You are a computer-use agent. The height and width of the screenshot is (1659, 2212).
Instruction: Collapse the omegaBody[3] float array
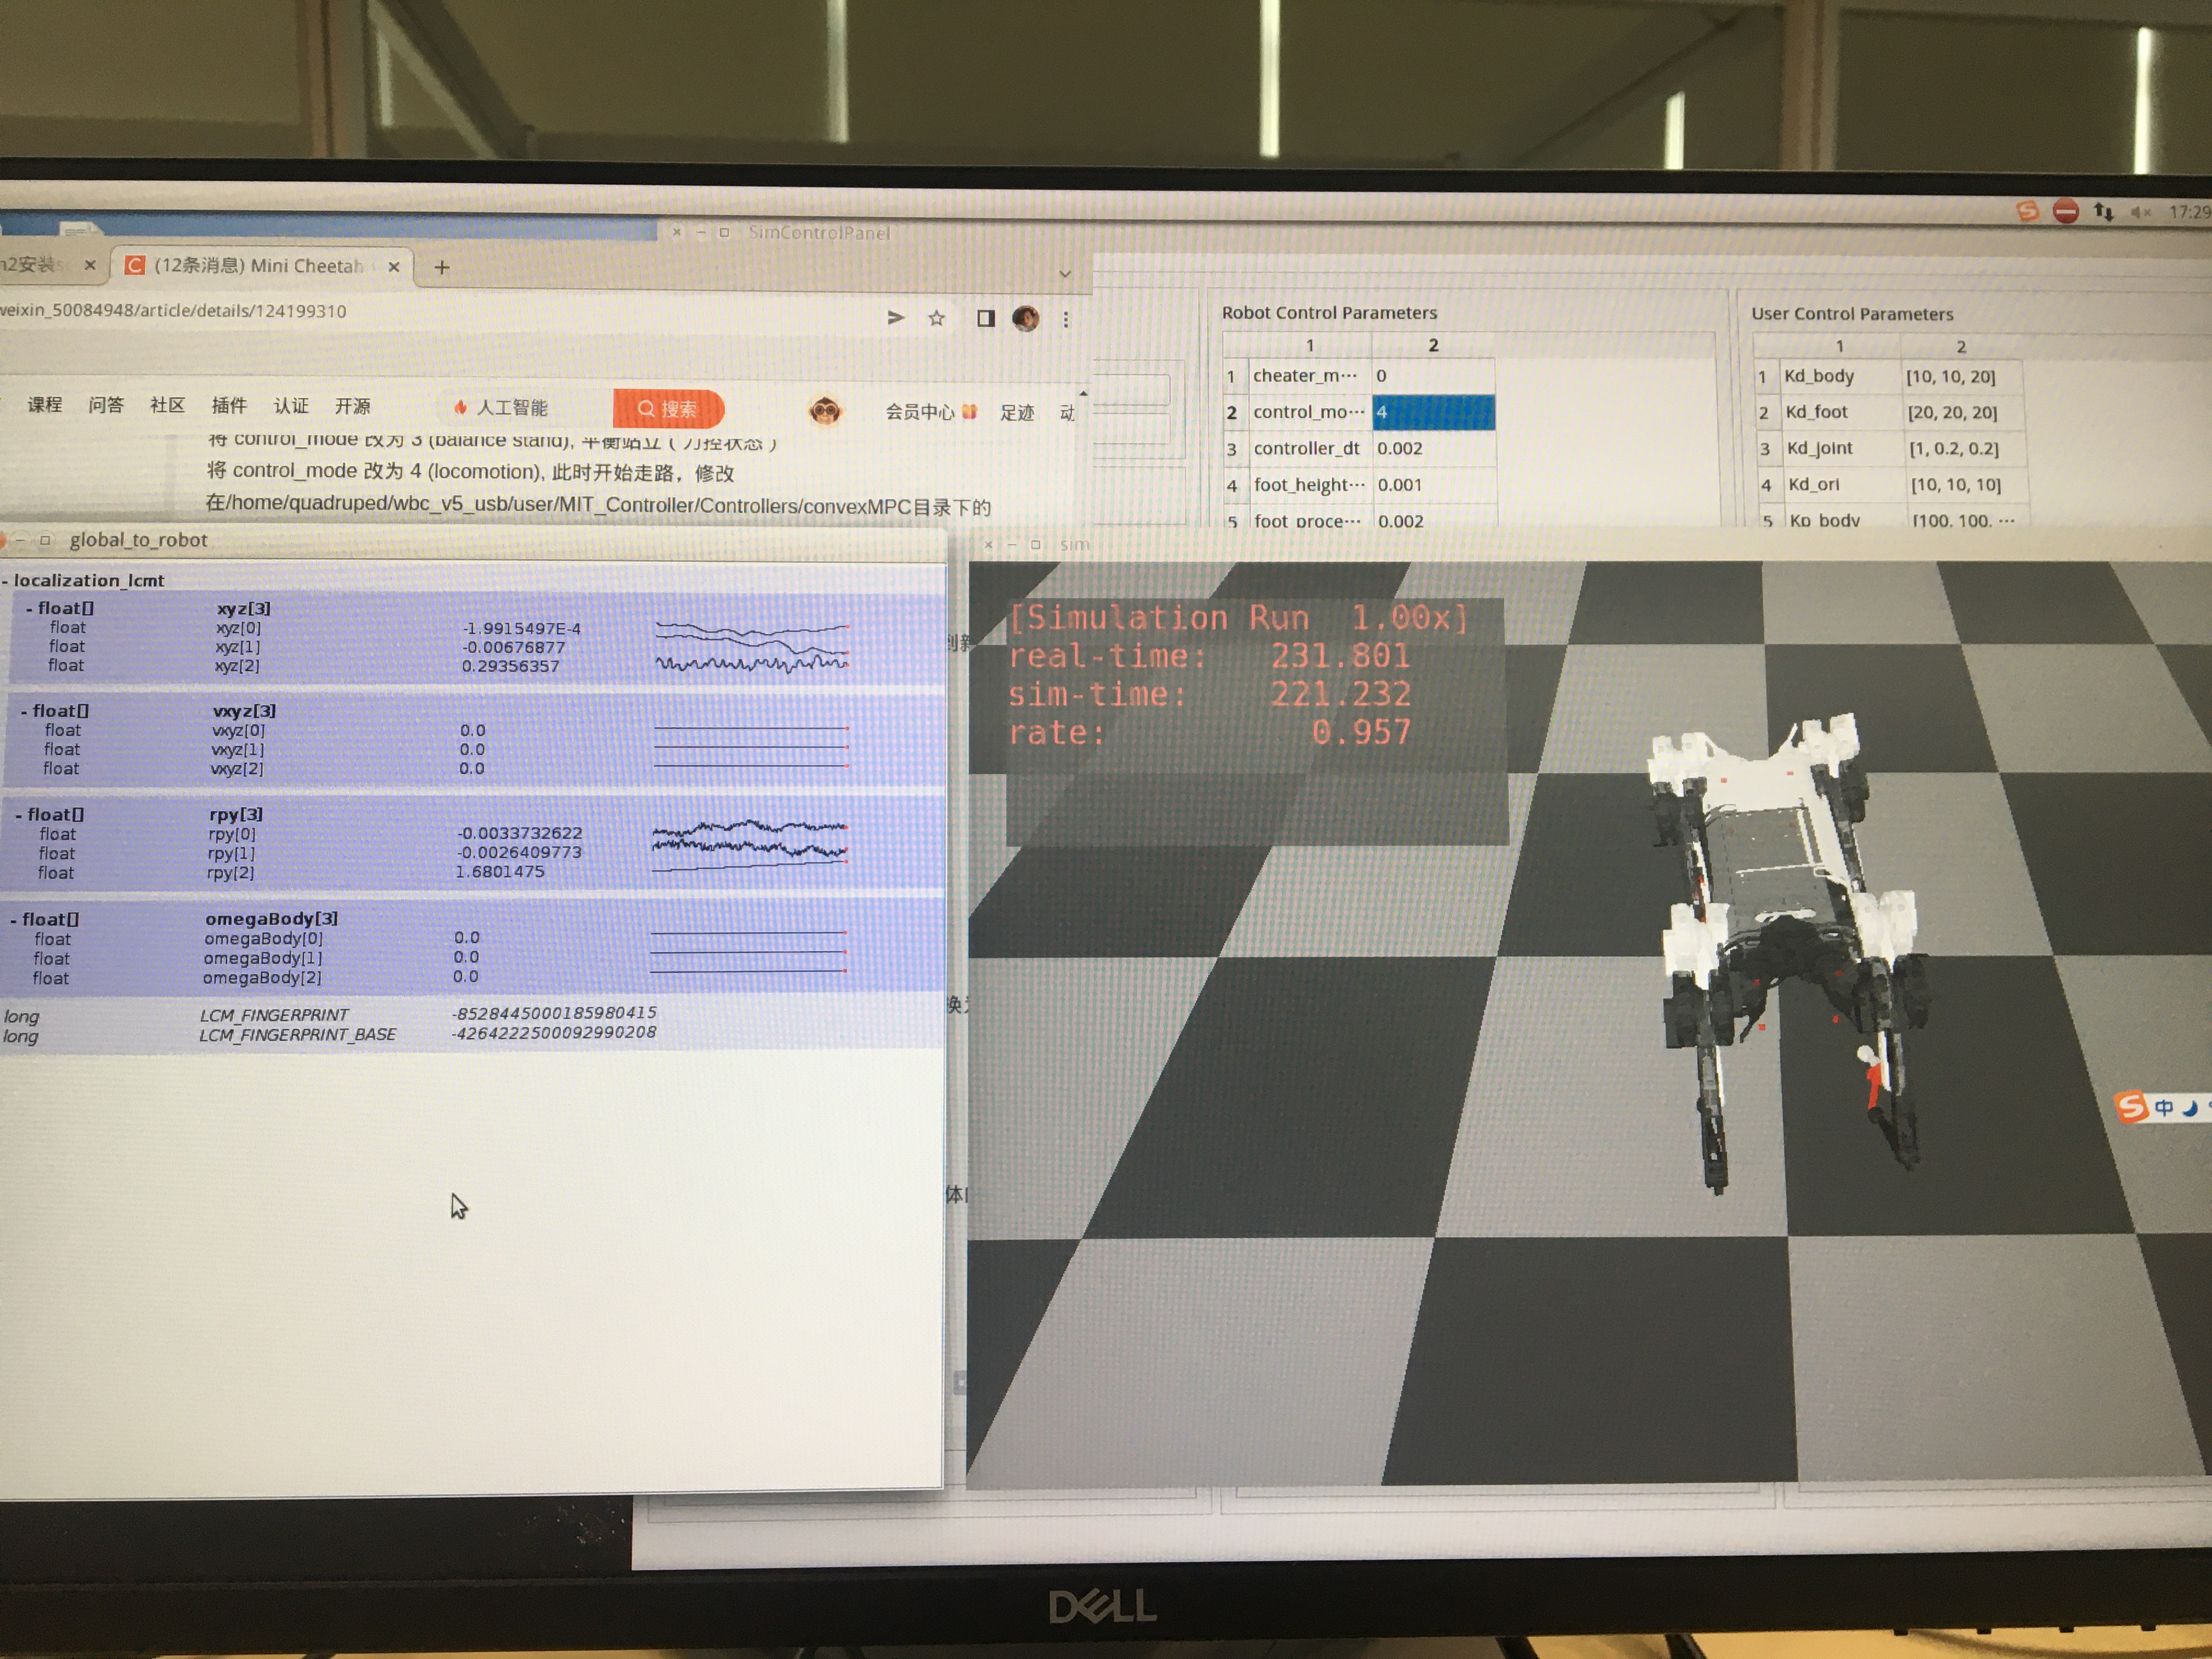[x=13, y=919]
